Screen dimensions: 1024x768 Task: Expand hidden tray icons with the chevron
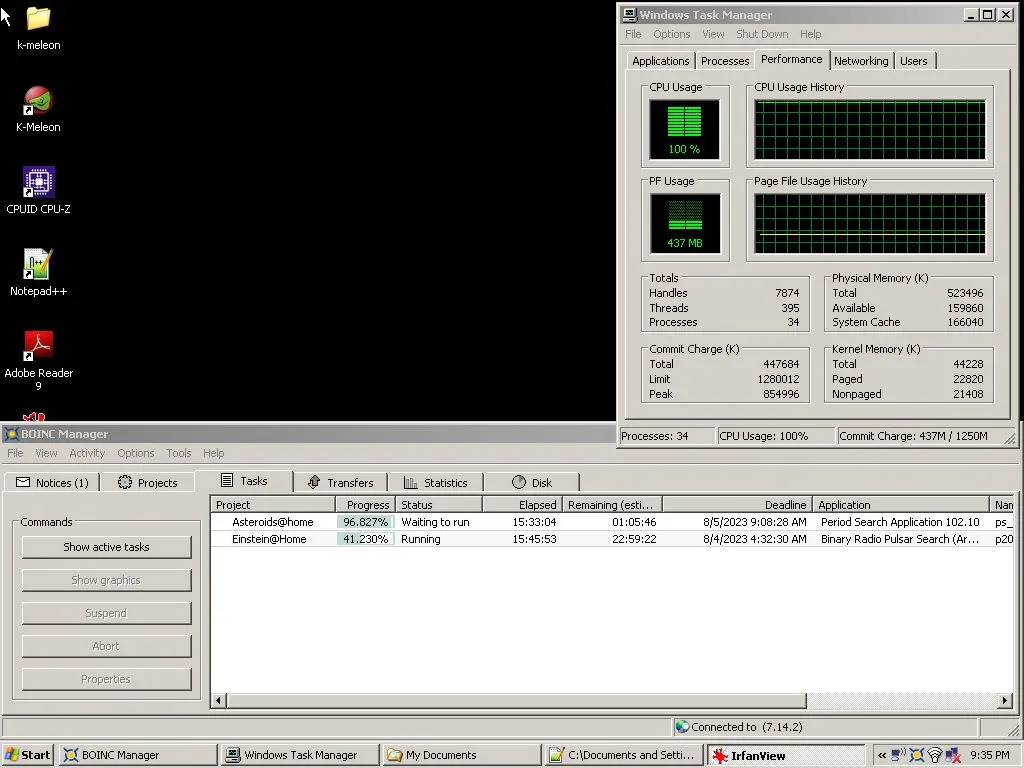[x=882, y=756]
